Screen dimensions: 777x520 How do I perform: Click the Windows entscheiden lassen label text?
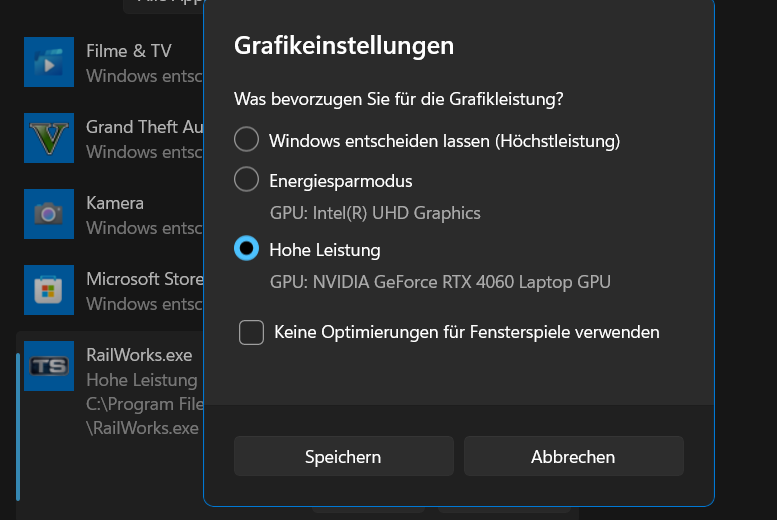445,141
